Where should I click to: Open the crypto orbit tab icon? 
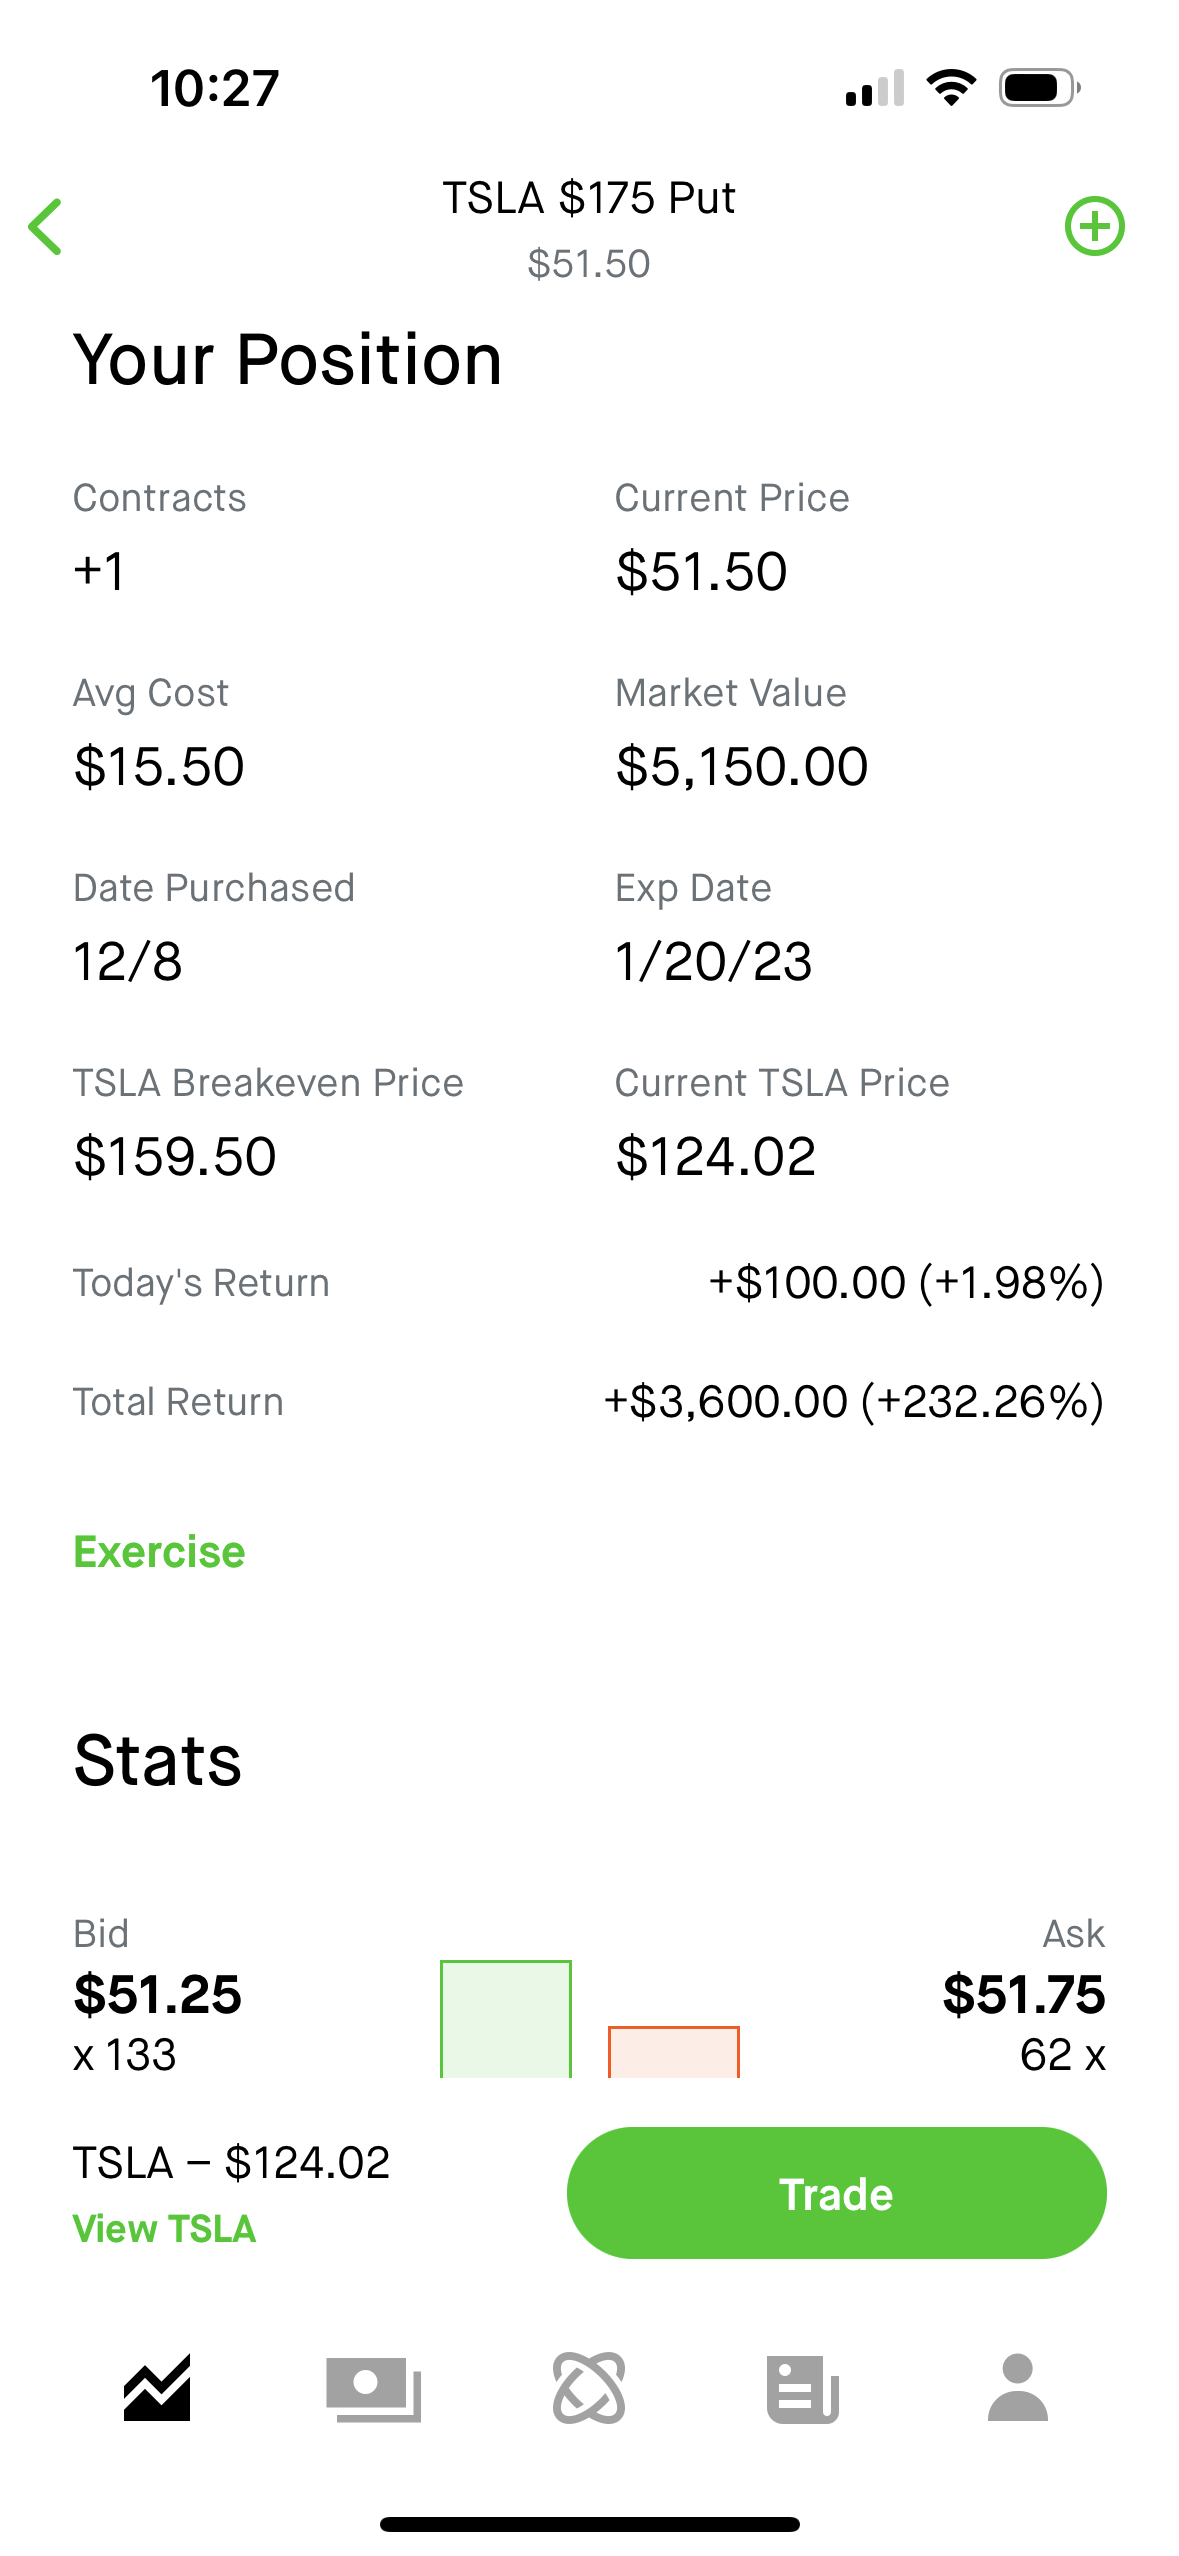coord(589,2388)
